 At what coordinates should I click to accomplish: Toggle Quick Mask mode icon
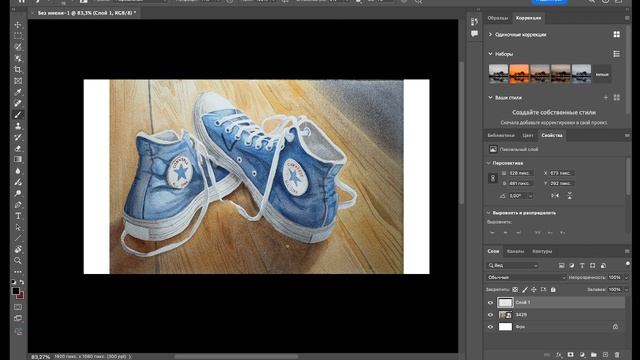click(x=18, y=307)
